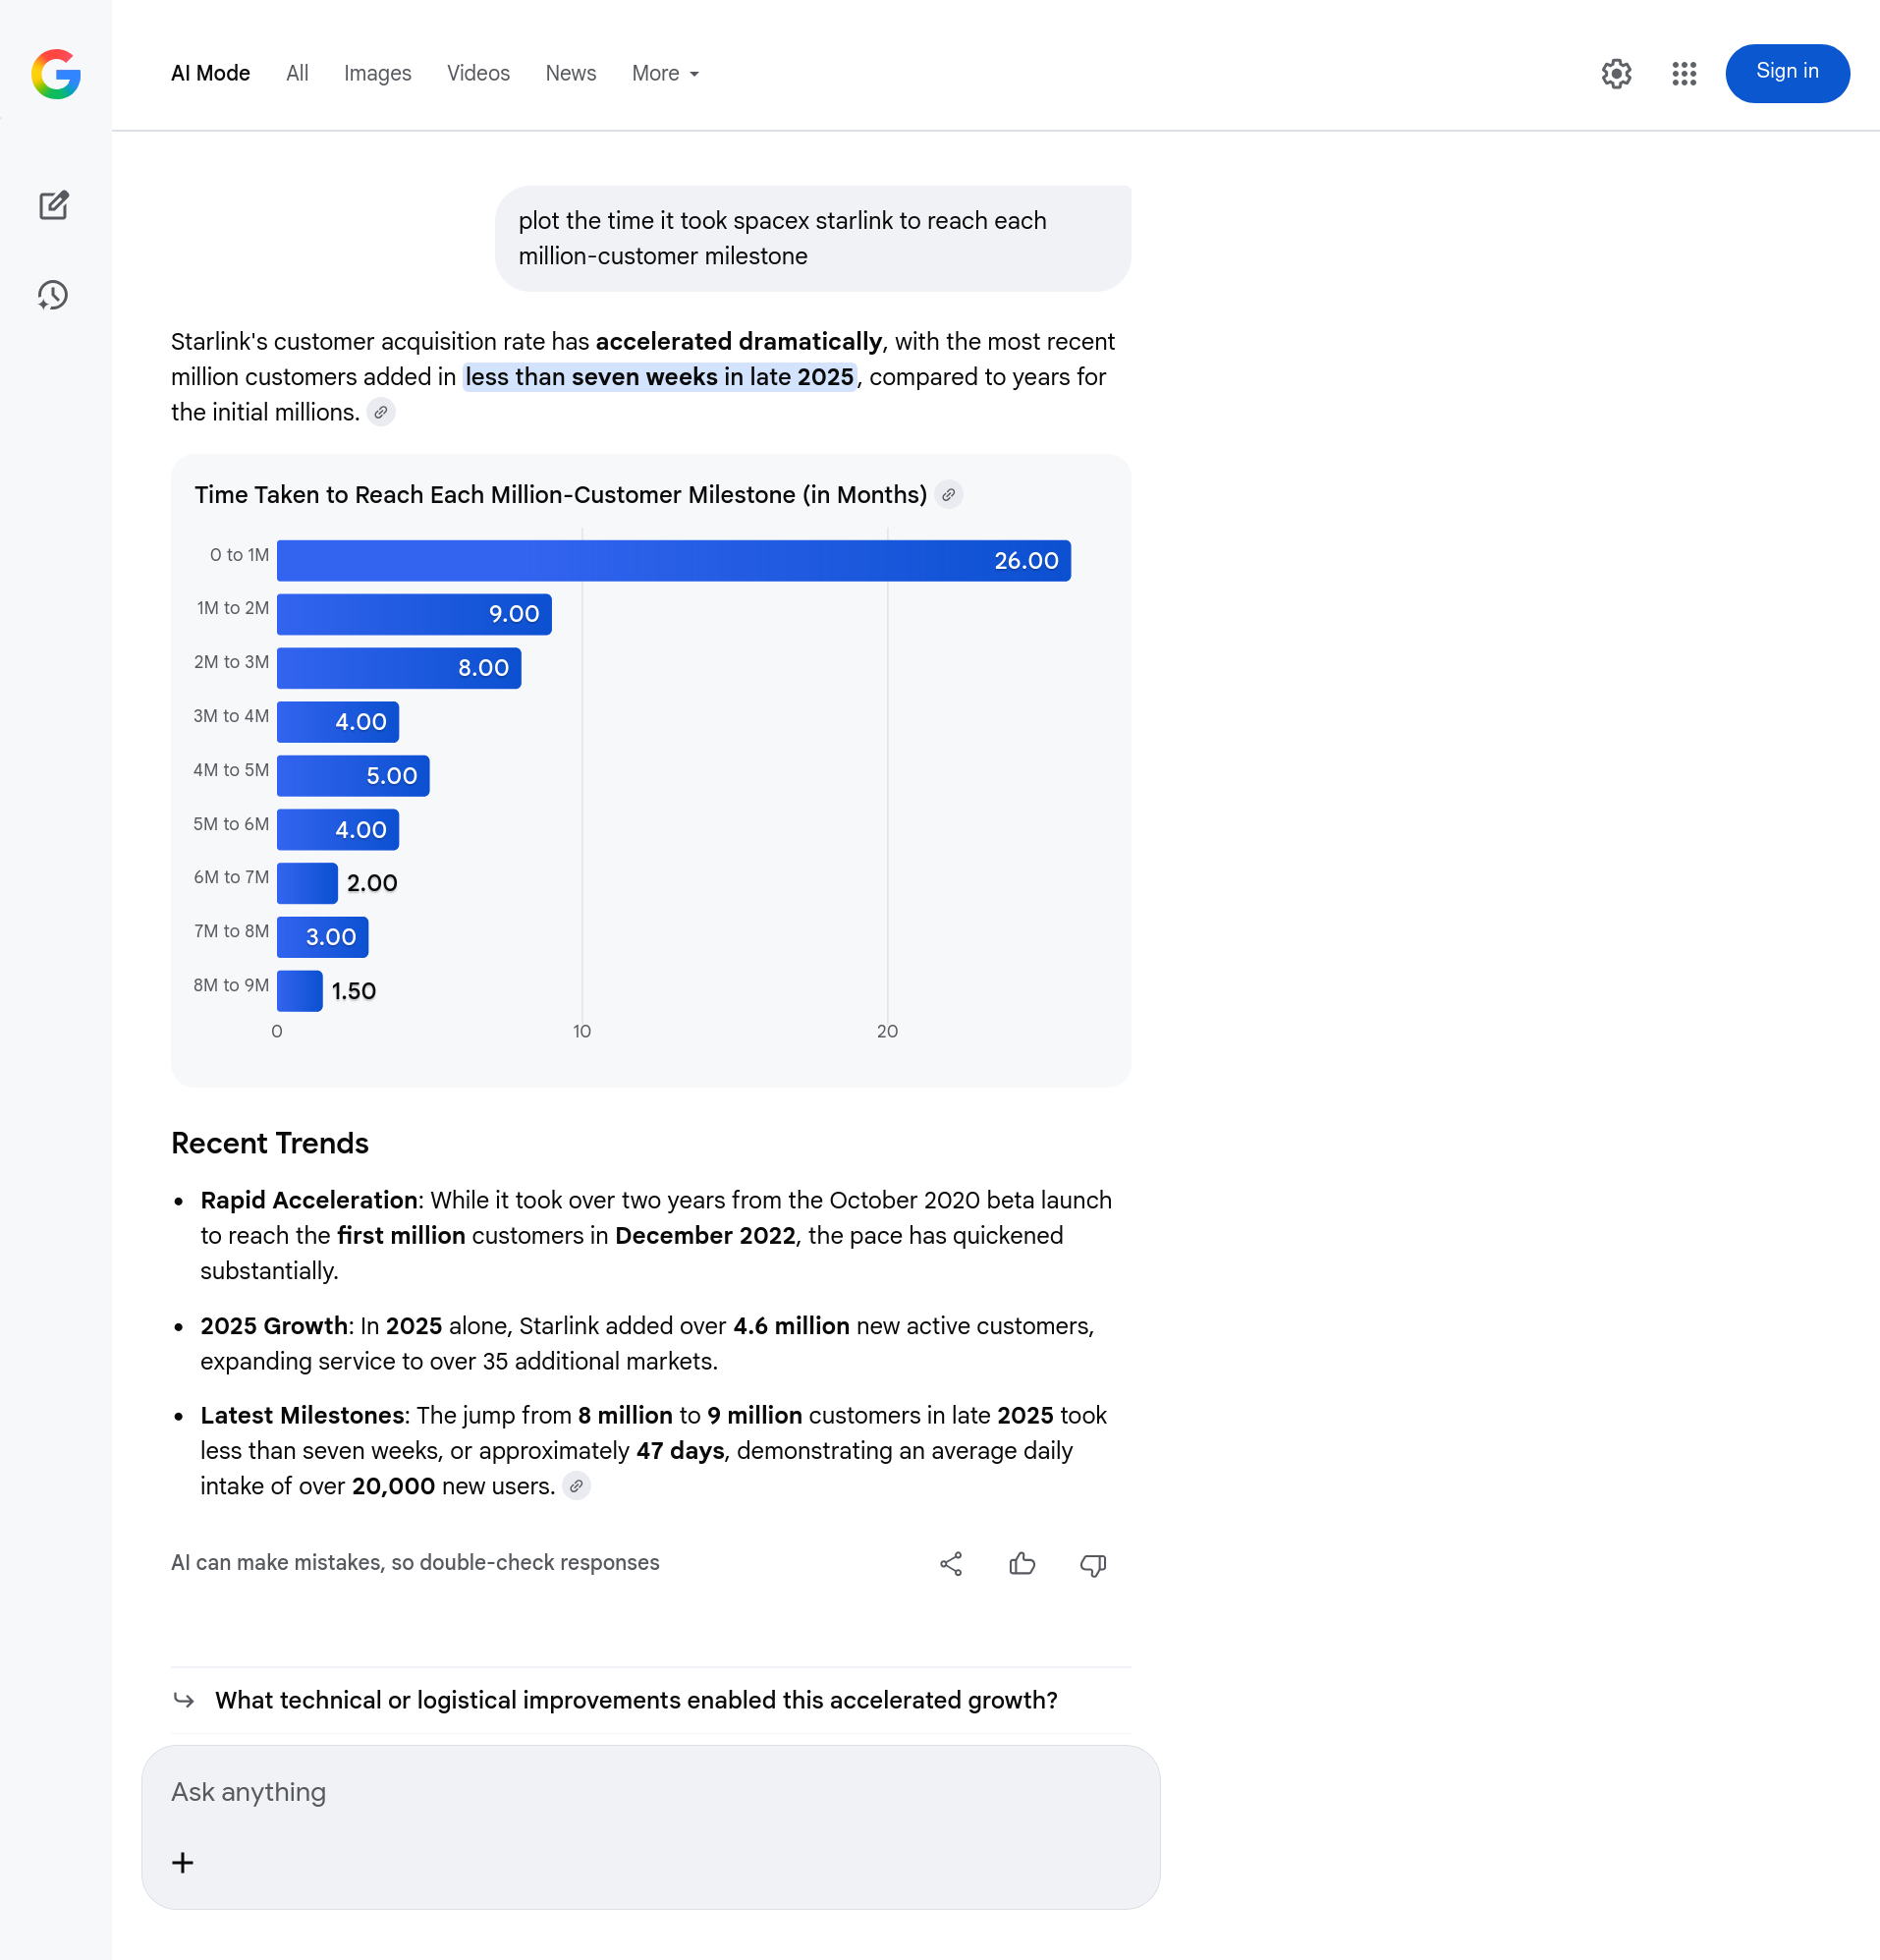
Task: Ask the suggested follow-up about accelerated growth
Action: pyautogui.click(x=636, y=1700)
